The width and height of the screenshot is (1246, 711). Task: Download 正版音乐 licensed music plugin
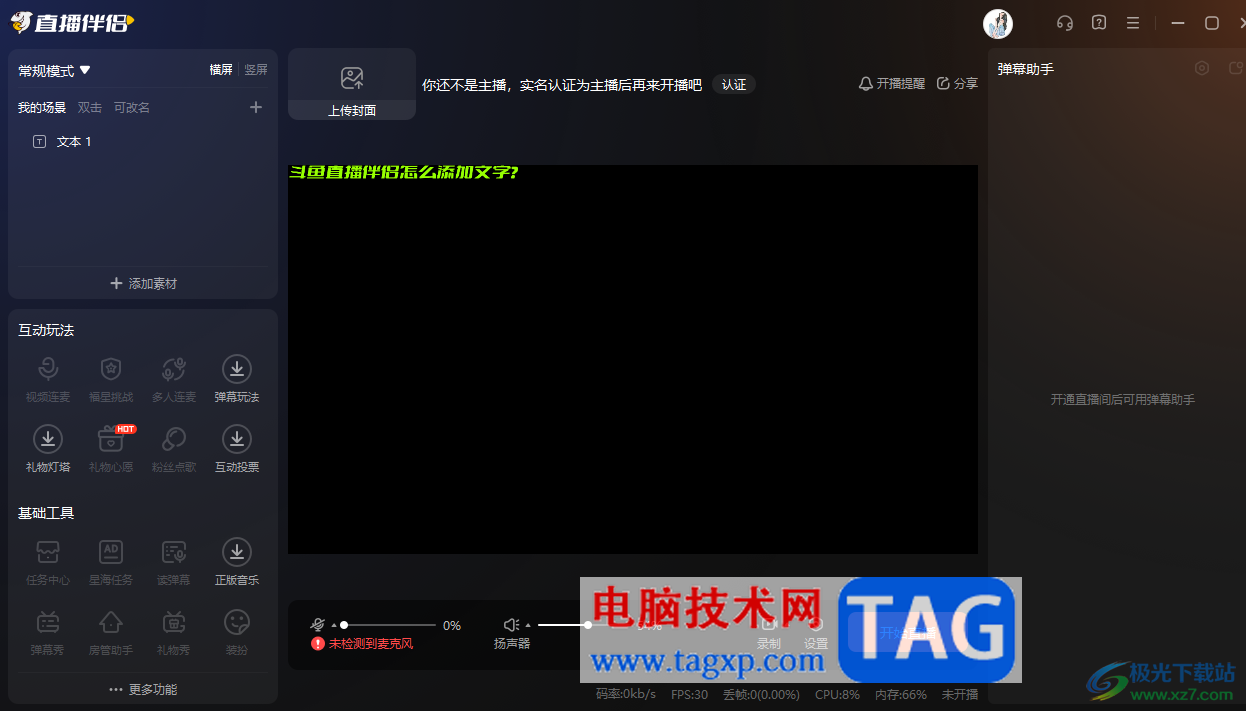click(237, 562)
